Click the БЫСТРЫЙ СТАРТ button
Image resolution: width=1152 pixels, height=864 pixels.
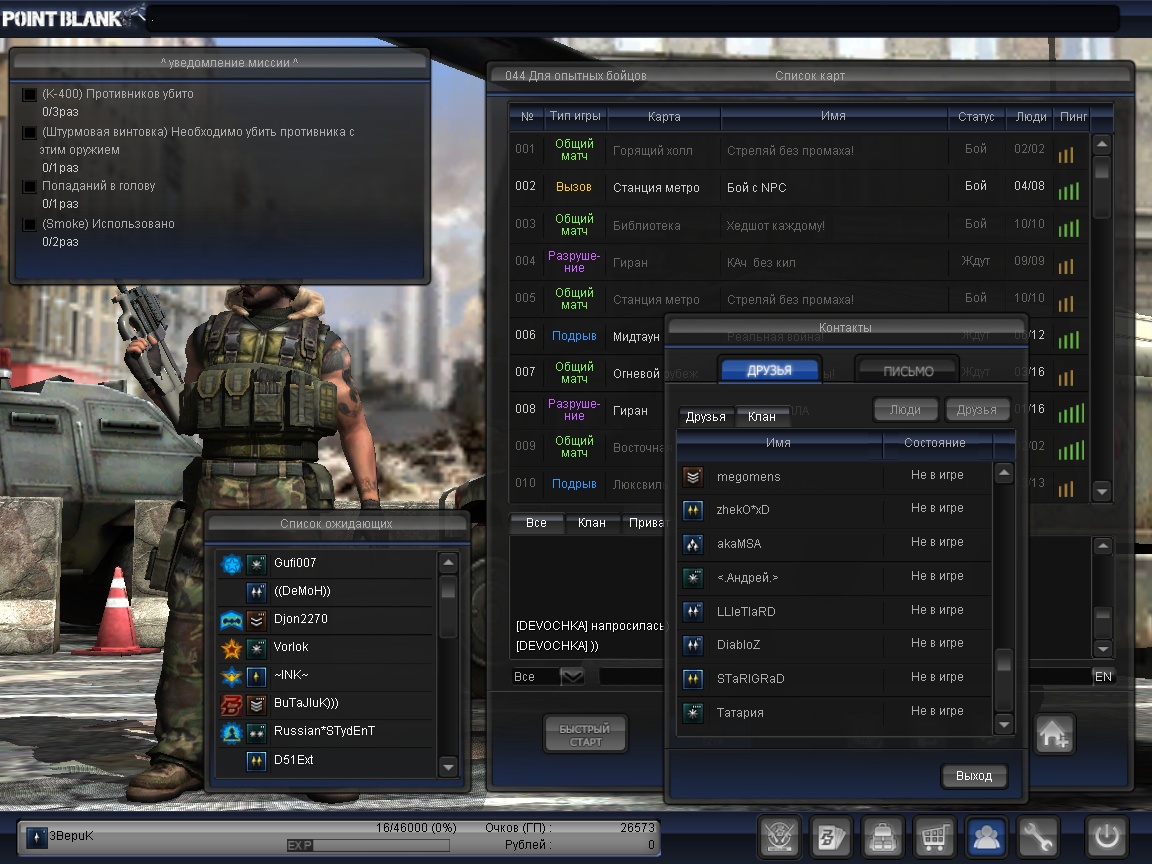click(586, 735)
